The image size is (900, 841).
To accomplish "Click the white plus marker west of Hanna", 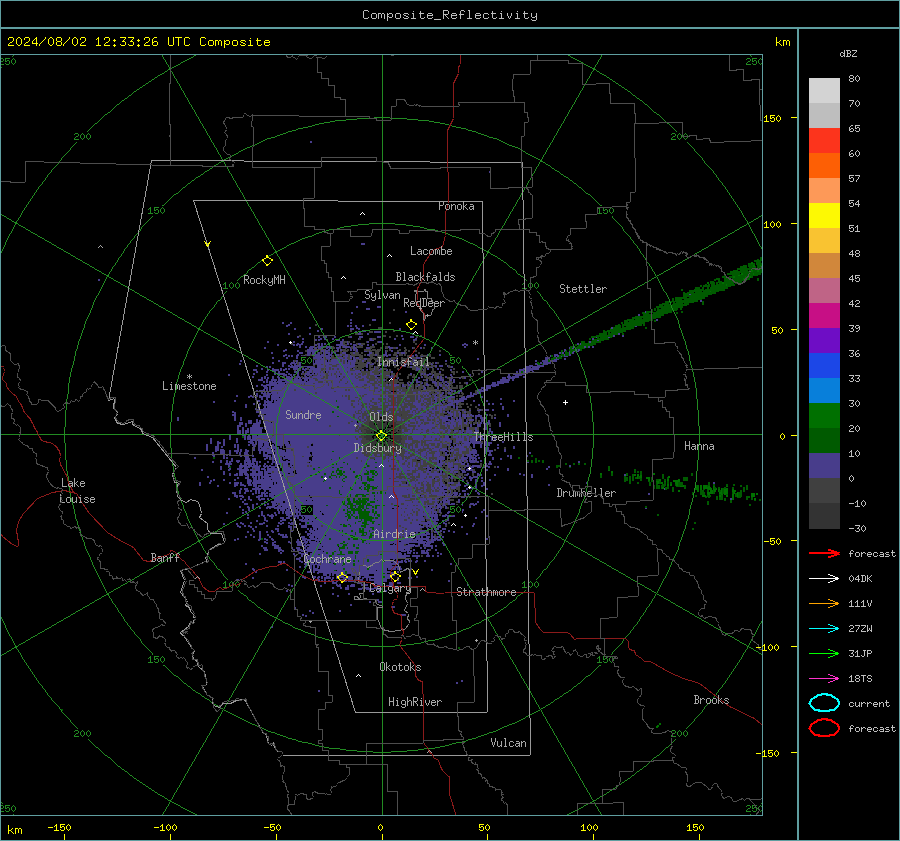I will tap(565, 402).
